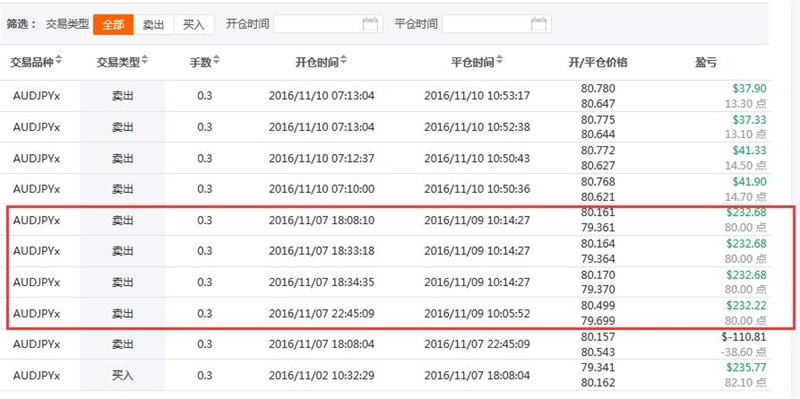Click the 开/平仓价格 column header
The height and width of the screenshot is (399, 800).
[x=598, y=63]
